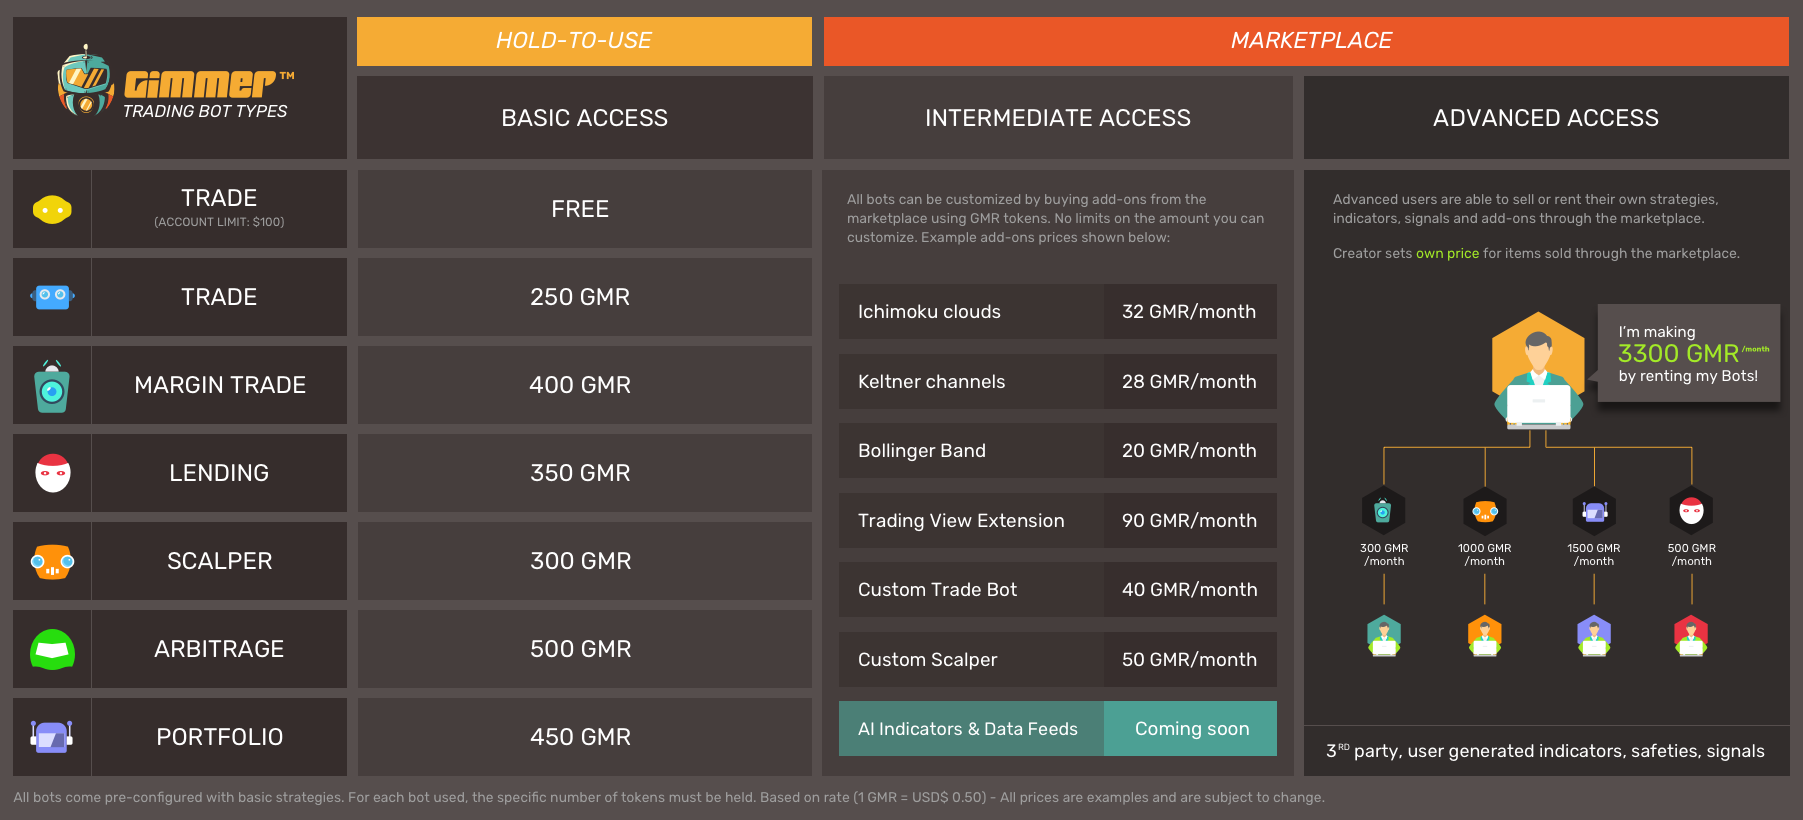Click the Gimmer robot logo
This screenshot has height=820, width=1803.
pos(85,81)
